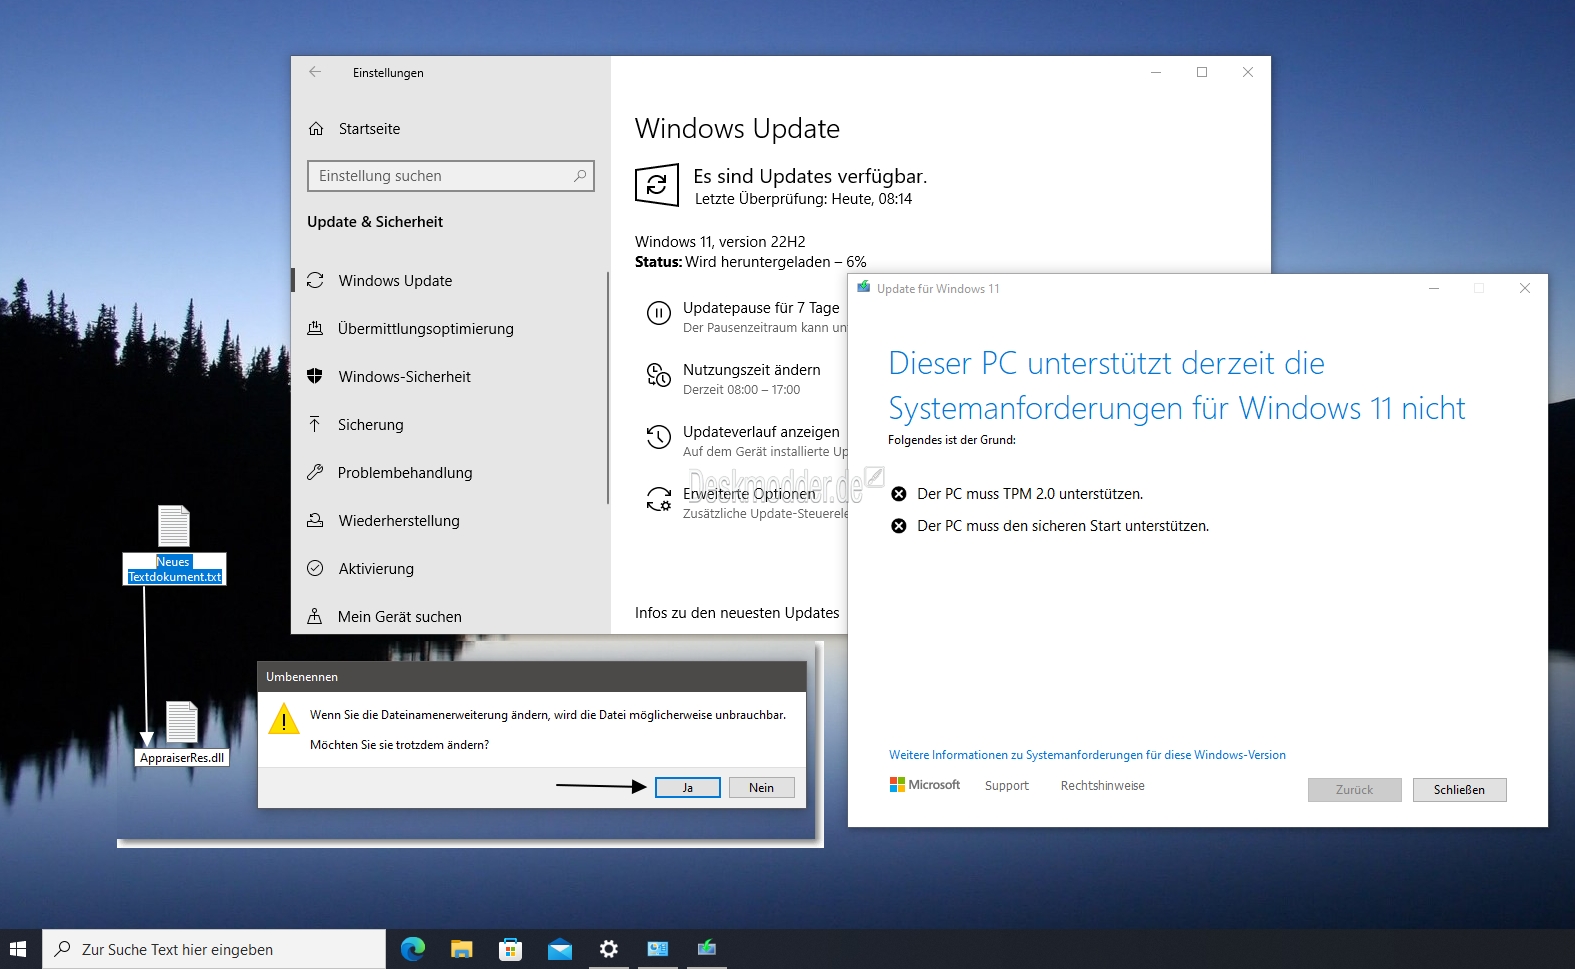This screenshot has width=1575, height=969.
Task: Click the Einstellung suchen search field
Action: tap(451, 176)
